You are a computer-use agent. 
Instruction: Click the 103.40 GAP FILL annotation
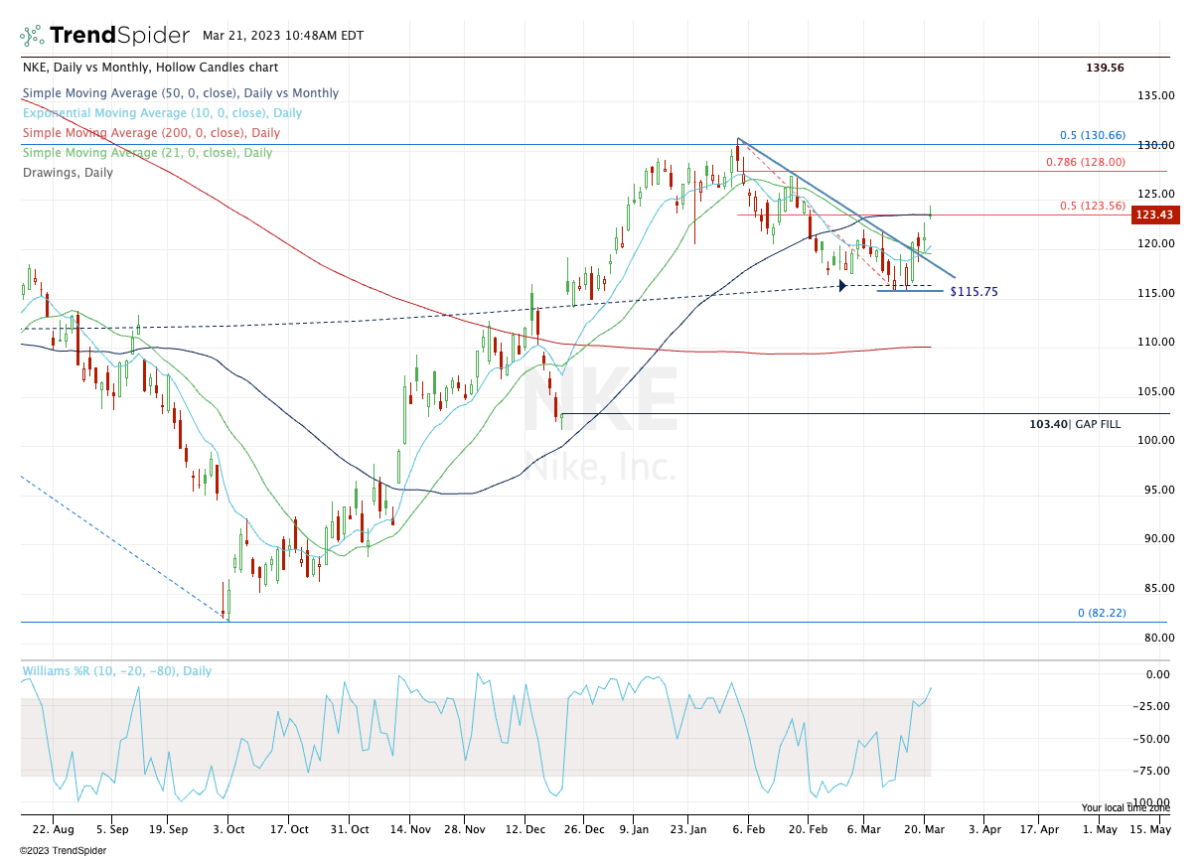[1075, 424]
